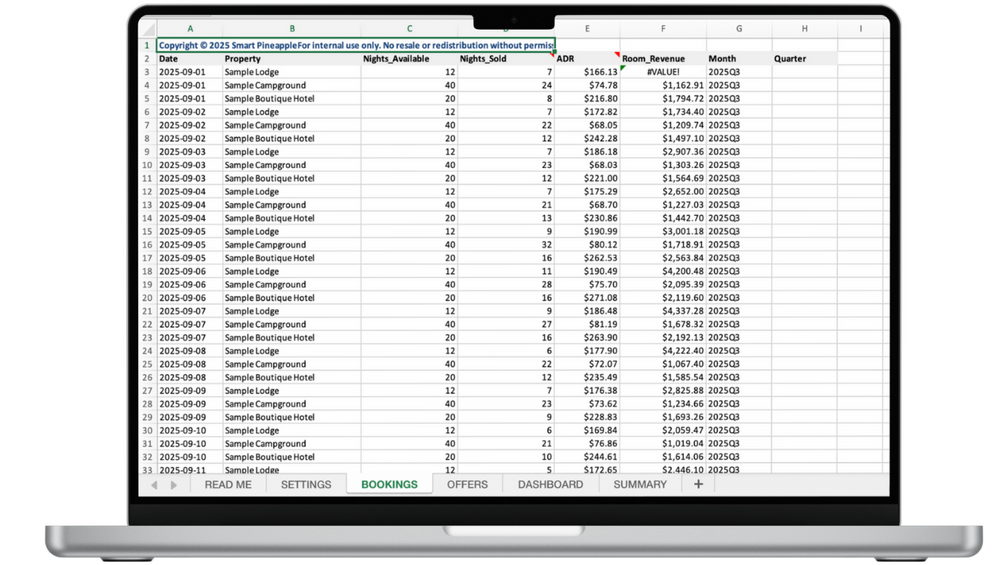Select row 1 header
The image size is (1005, 565).
tap(147, 45)
